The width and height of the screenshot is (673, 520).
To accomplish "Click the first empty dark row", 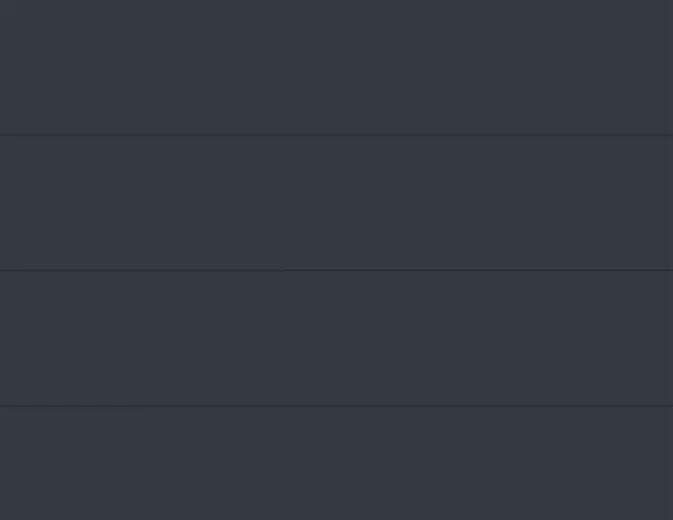I will tap(336, 67).
